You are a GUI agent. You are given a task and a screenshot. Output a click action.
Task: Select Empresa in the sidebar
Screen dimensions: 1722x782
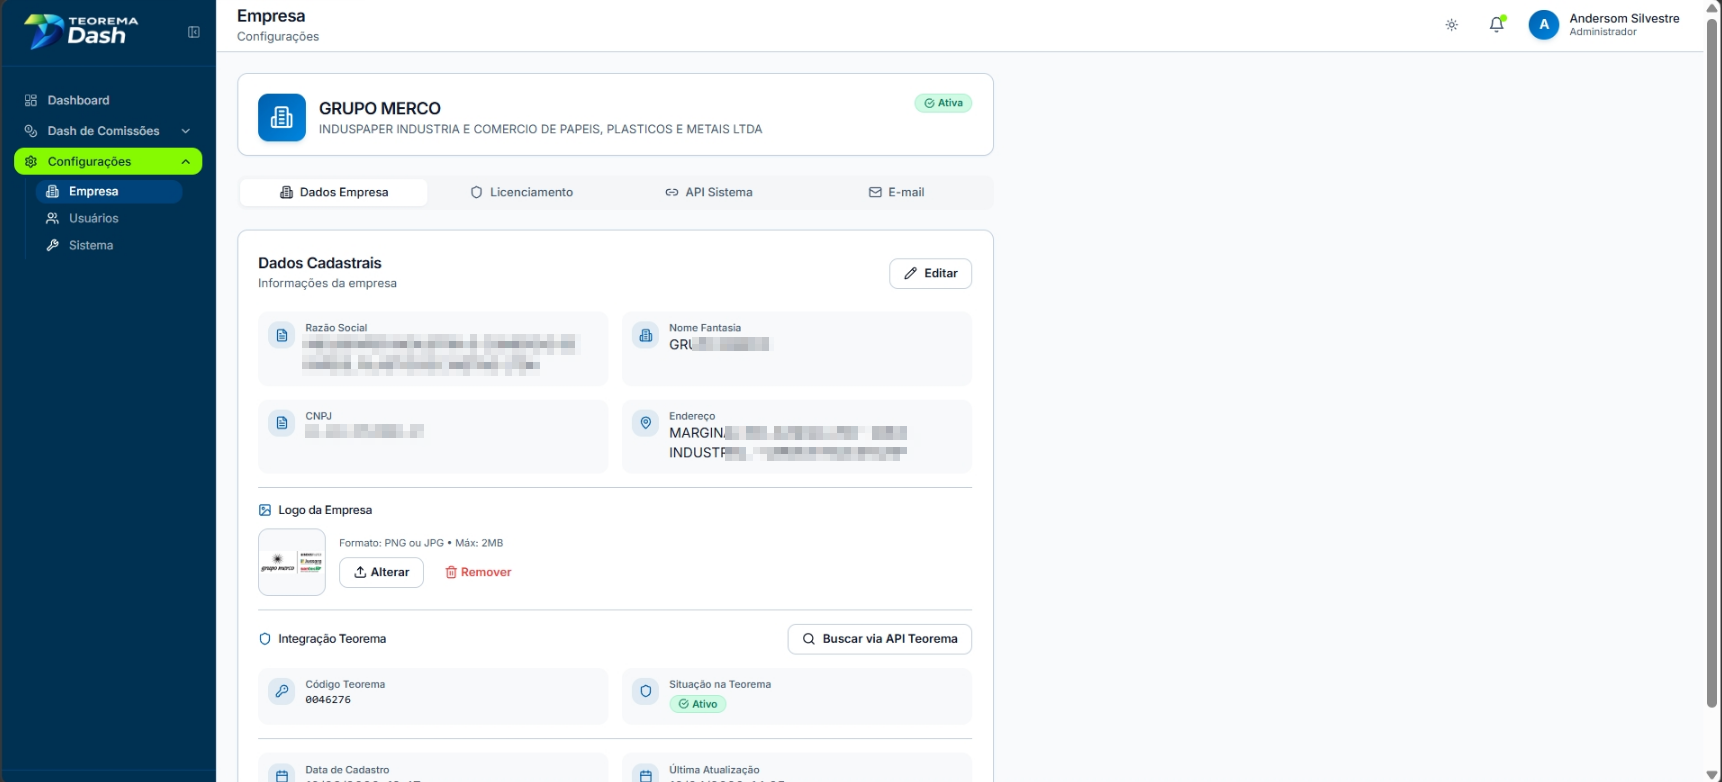point(109,191)
